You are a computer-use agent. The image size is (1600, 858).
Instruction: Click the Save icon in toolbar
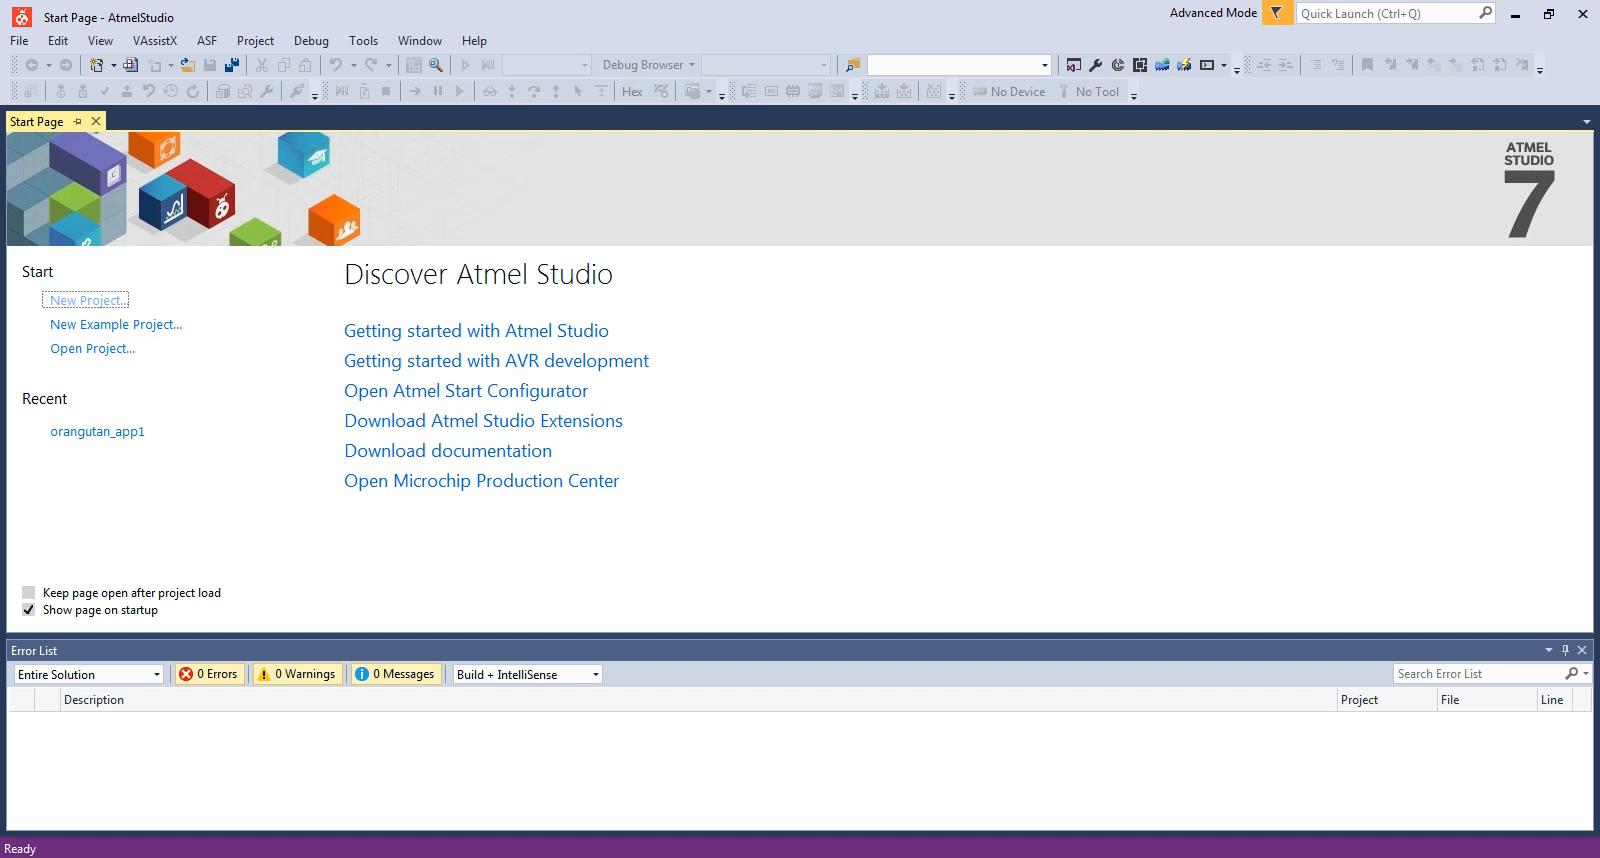pos(210,65)
